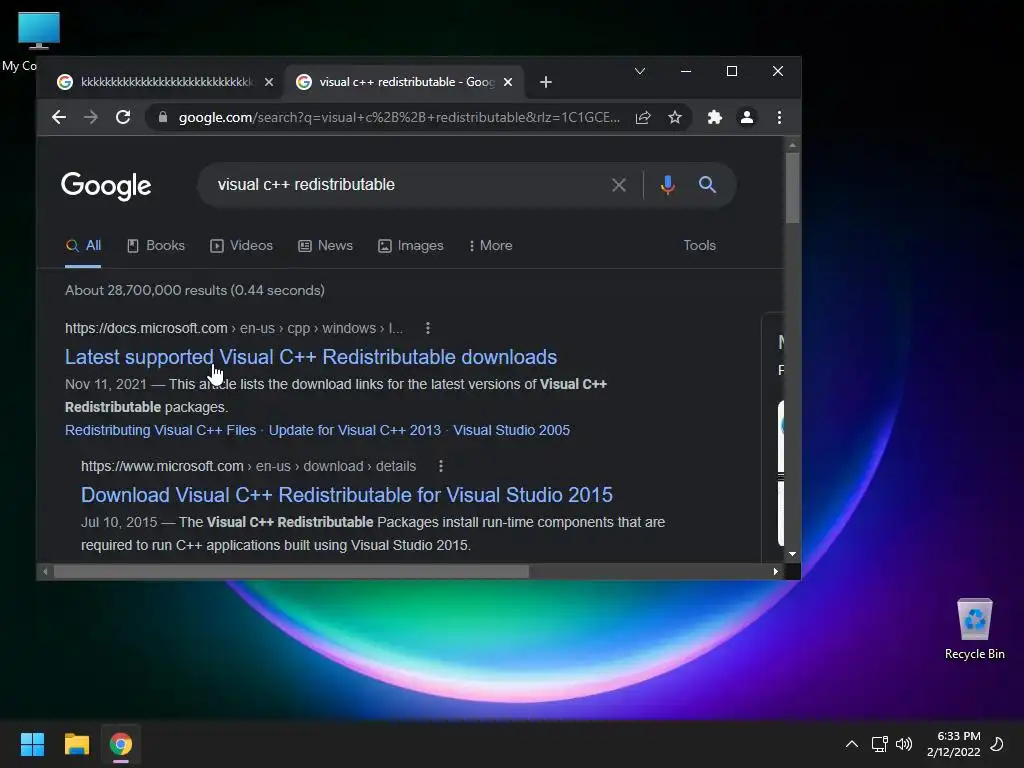Click the 'About 28,700,000 results' text
The width and height of the screenshot is (1024, 768).
(195, 290)
